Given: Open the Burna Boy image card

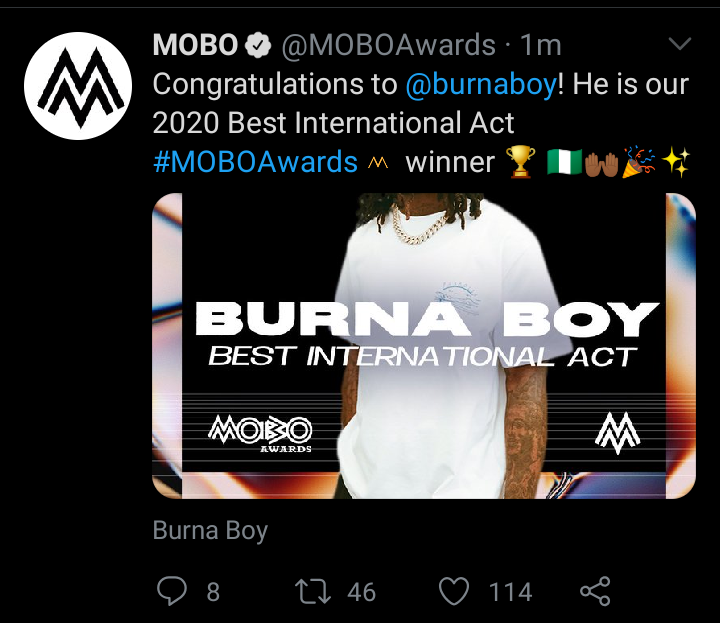Looking at the screenshot, I should pyautogui.click(x=424, y=346).
